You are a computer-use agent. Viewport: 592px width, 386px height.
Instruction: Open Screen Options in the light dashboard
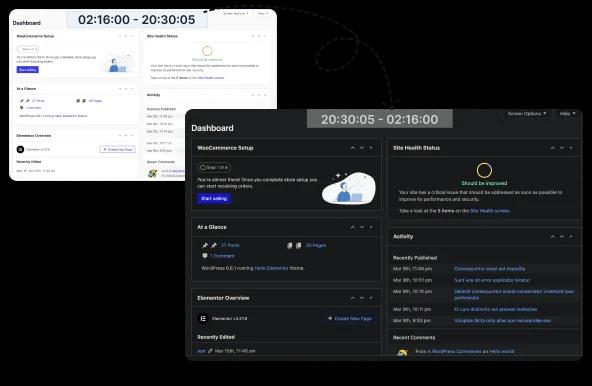tap(236, 13)
